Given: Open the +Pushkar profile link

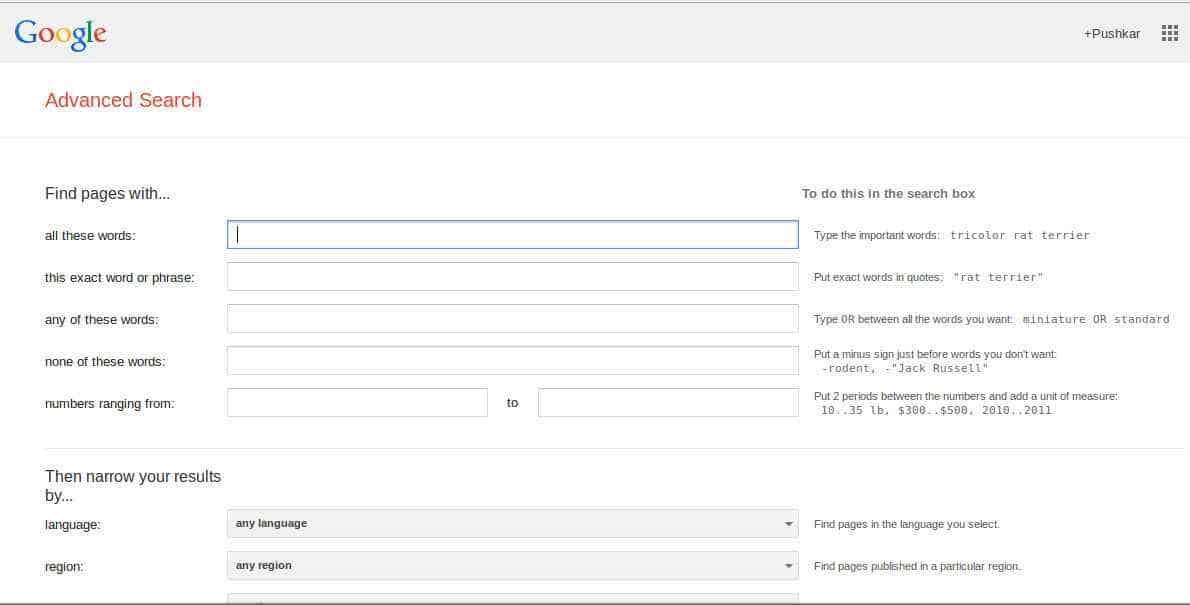Looking at the screenshot, I should click(1111, 34).
